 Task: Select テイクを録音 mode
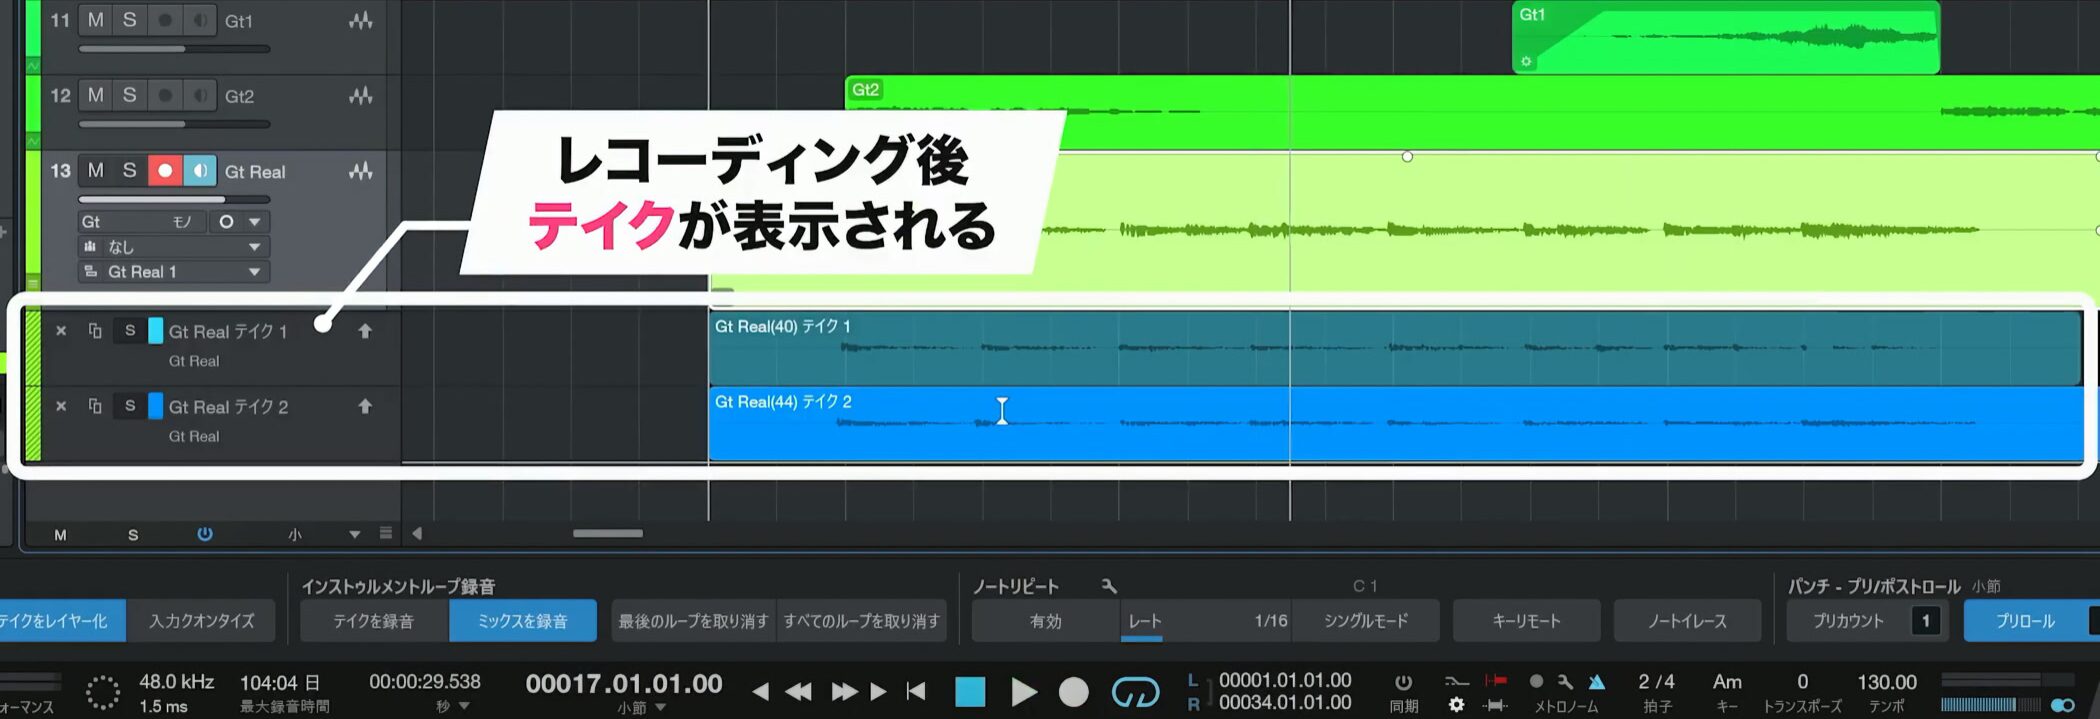[x=373, y=621]
